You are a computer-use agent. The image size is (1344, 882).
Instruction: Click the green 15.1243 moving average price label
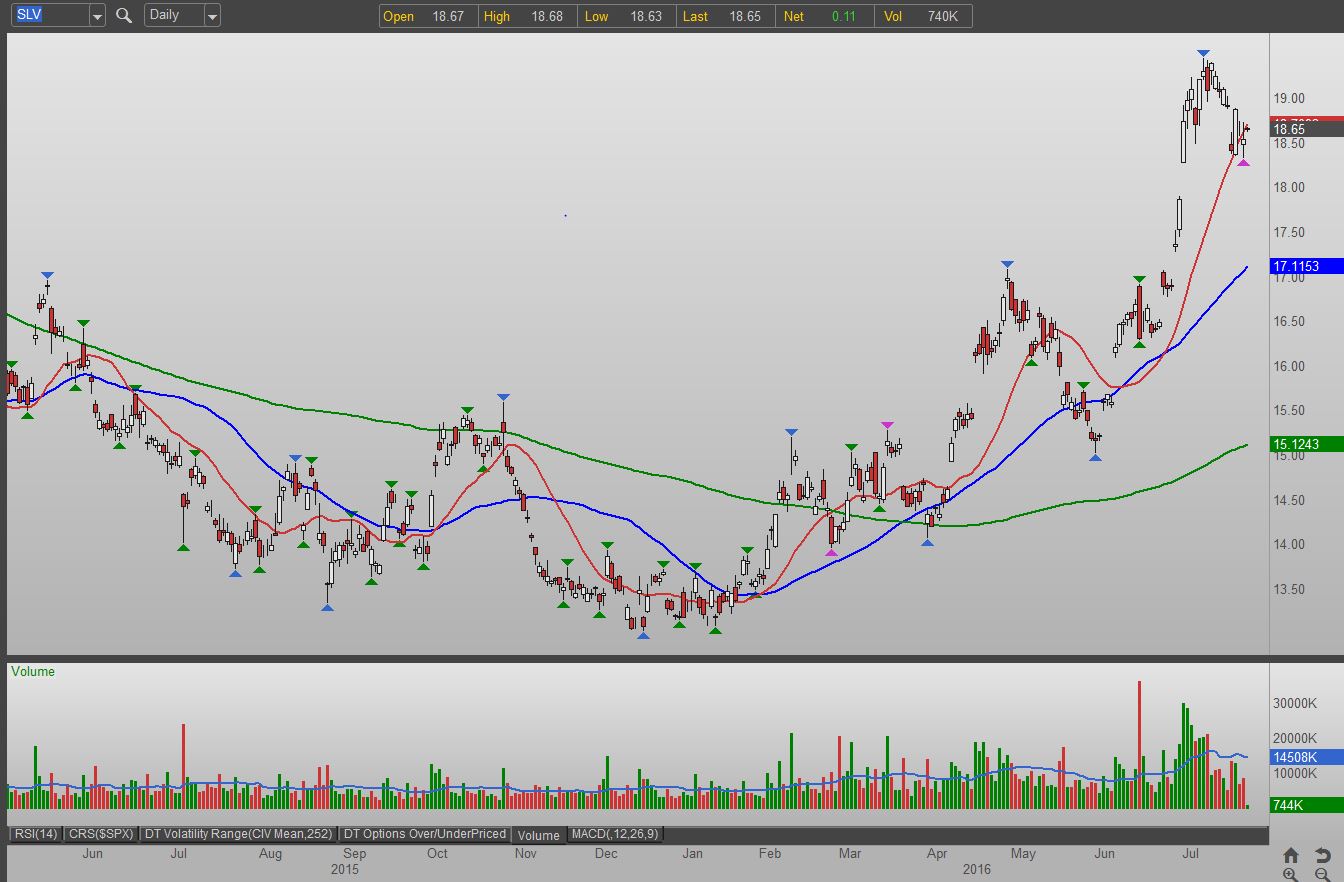[x=1306, y=444]
